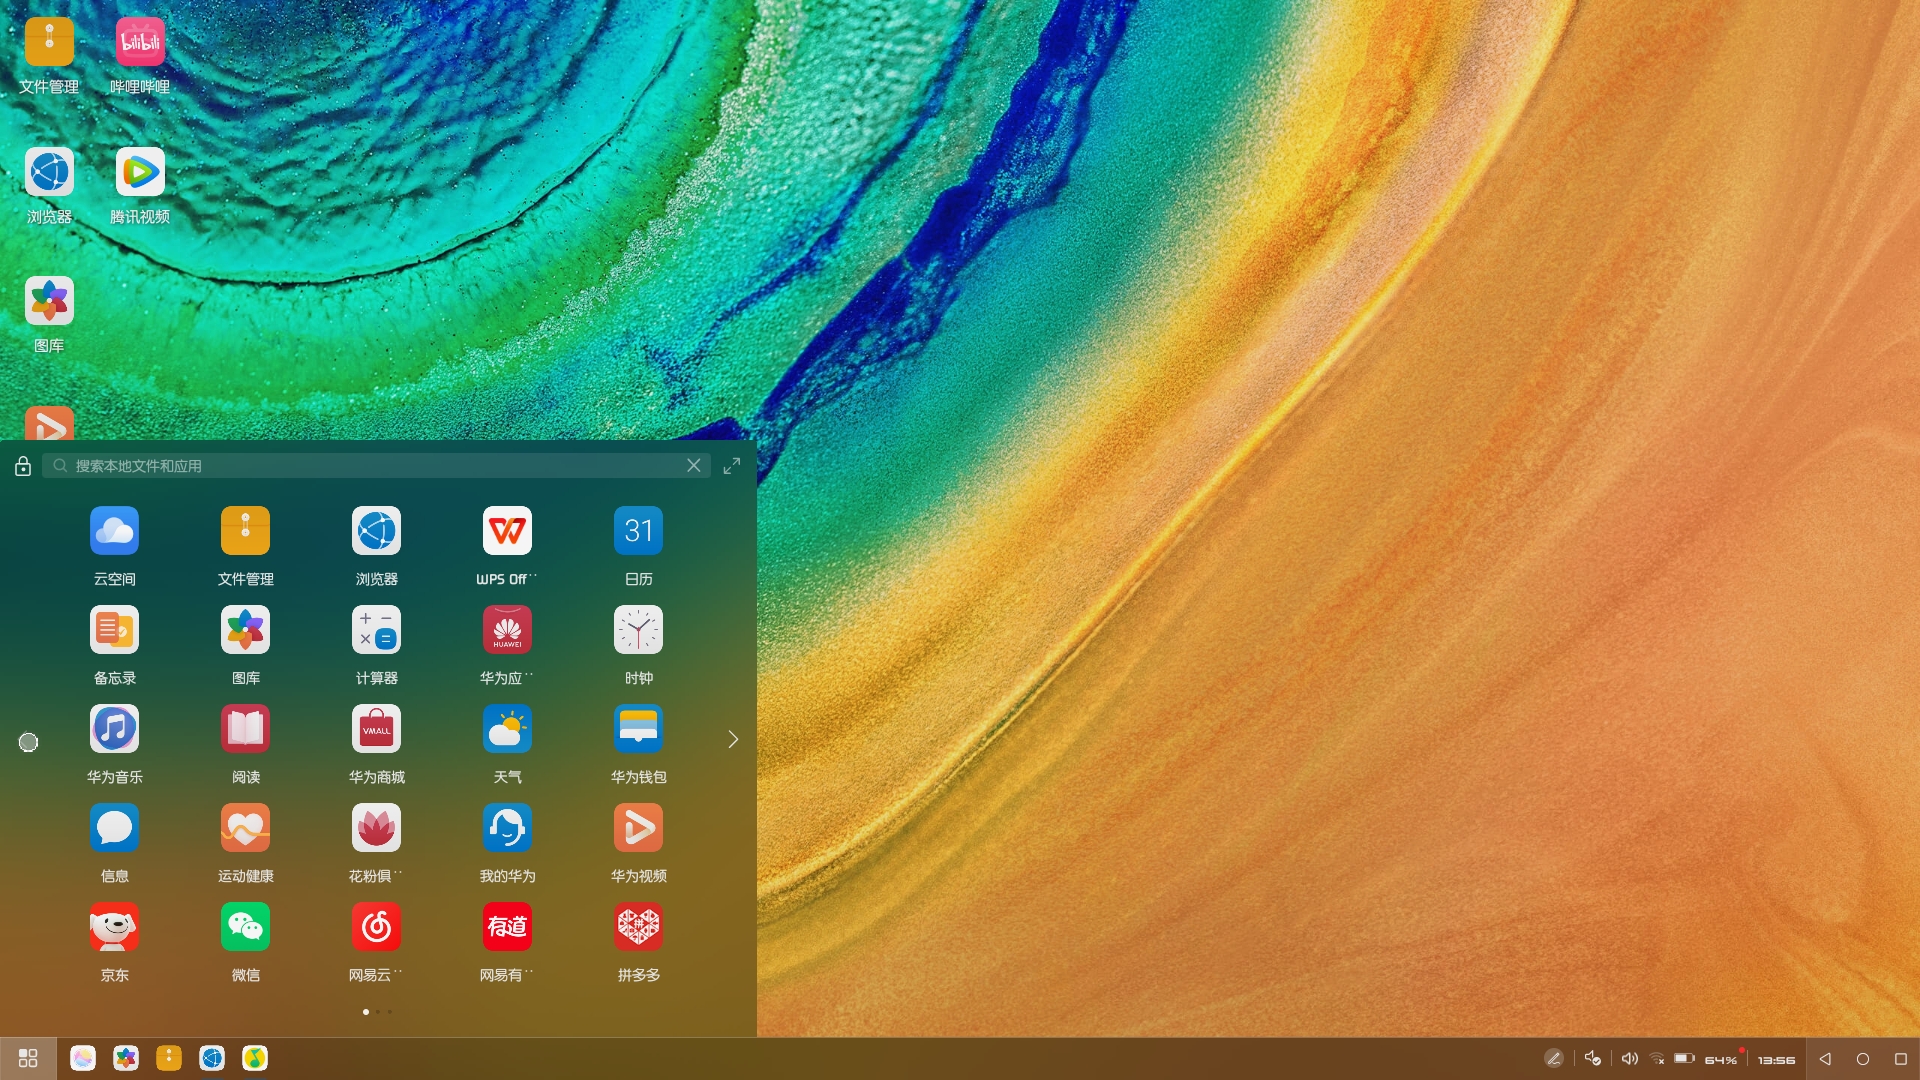Open the 备忘录 notes app

(x=114, y=630)
